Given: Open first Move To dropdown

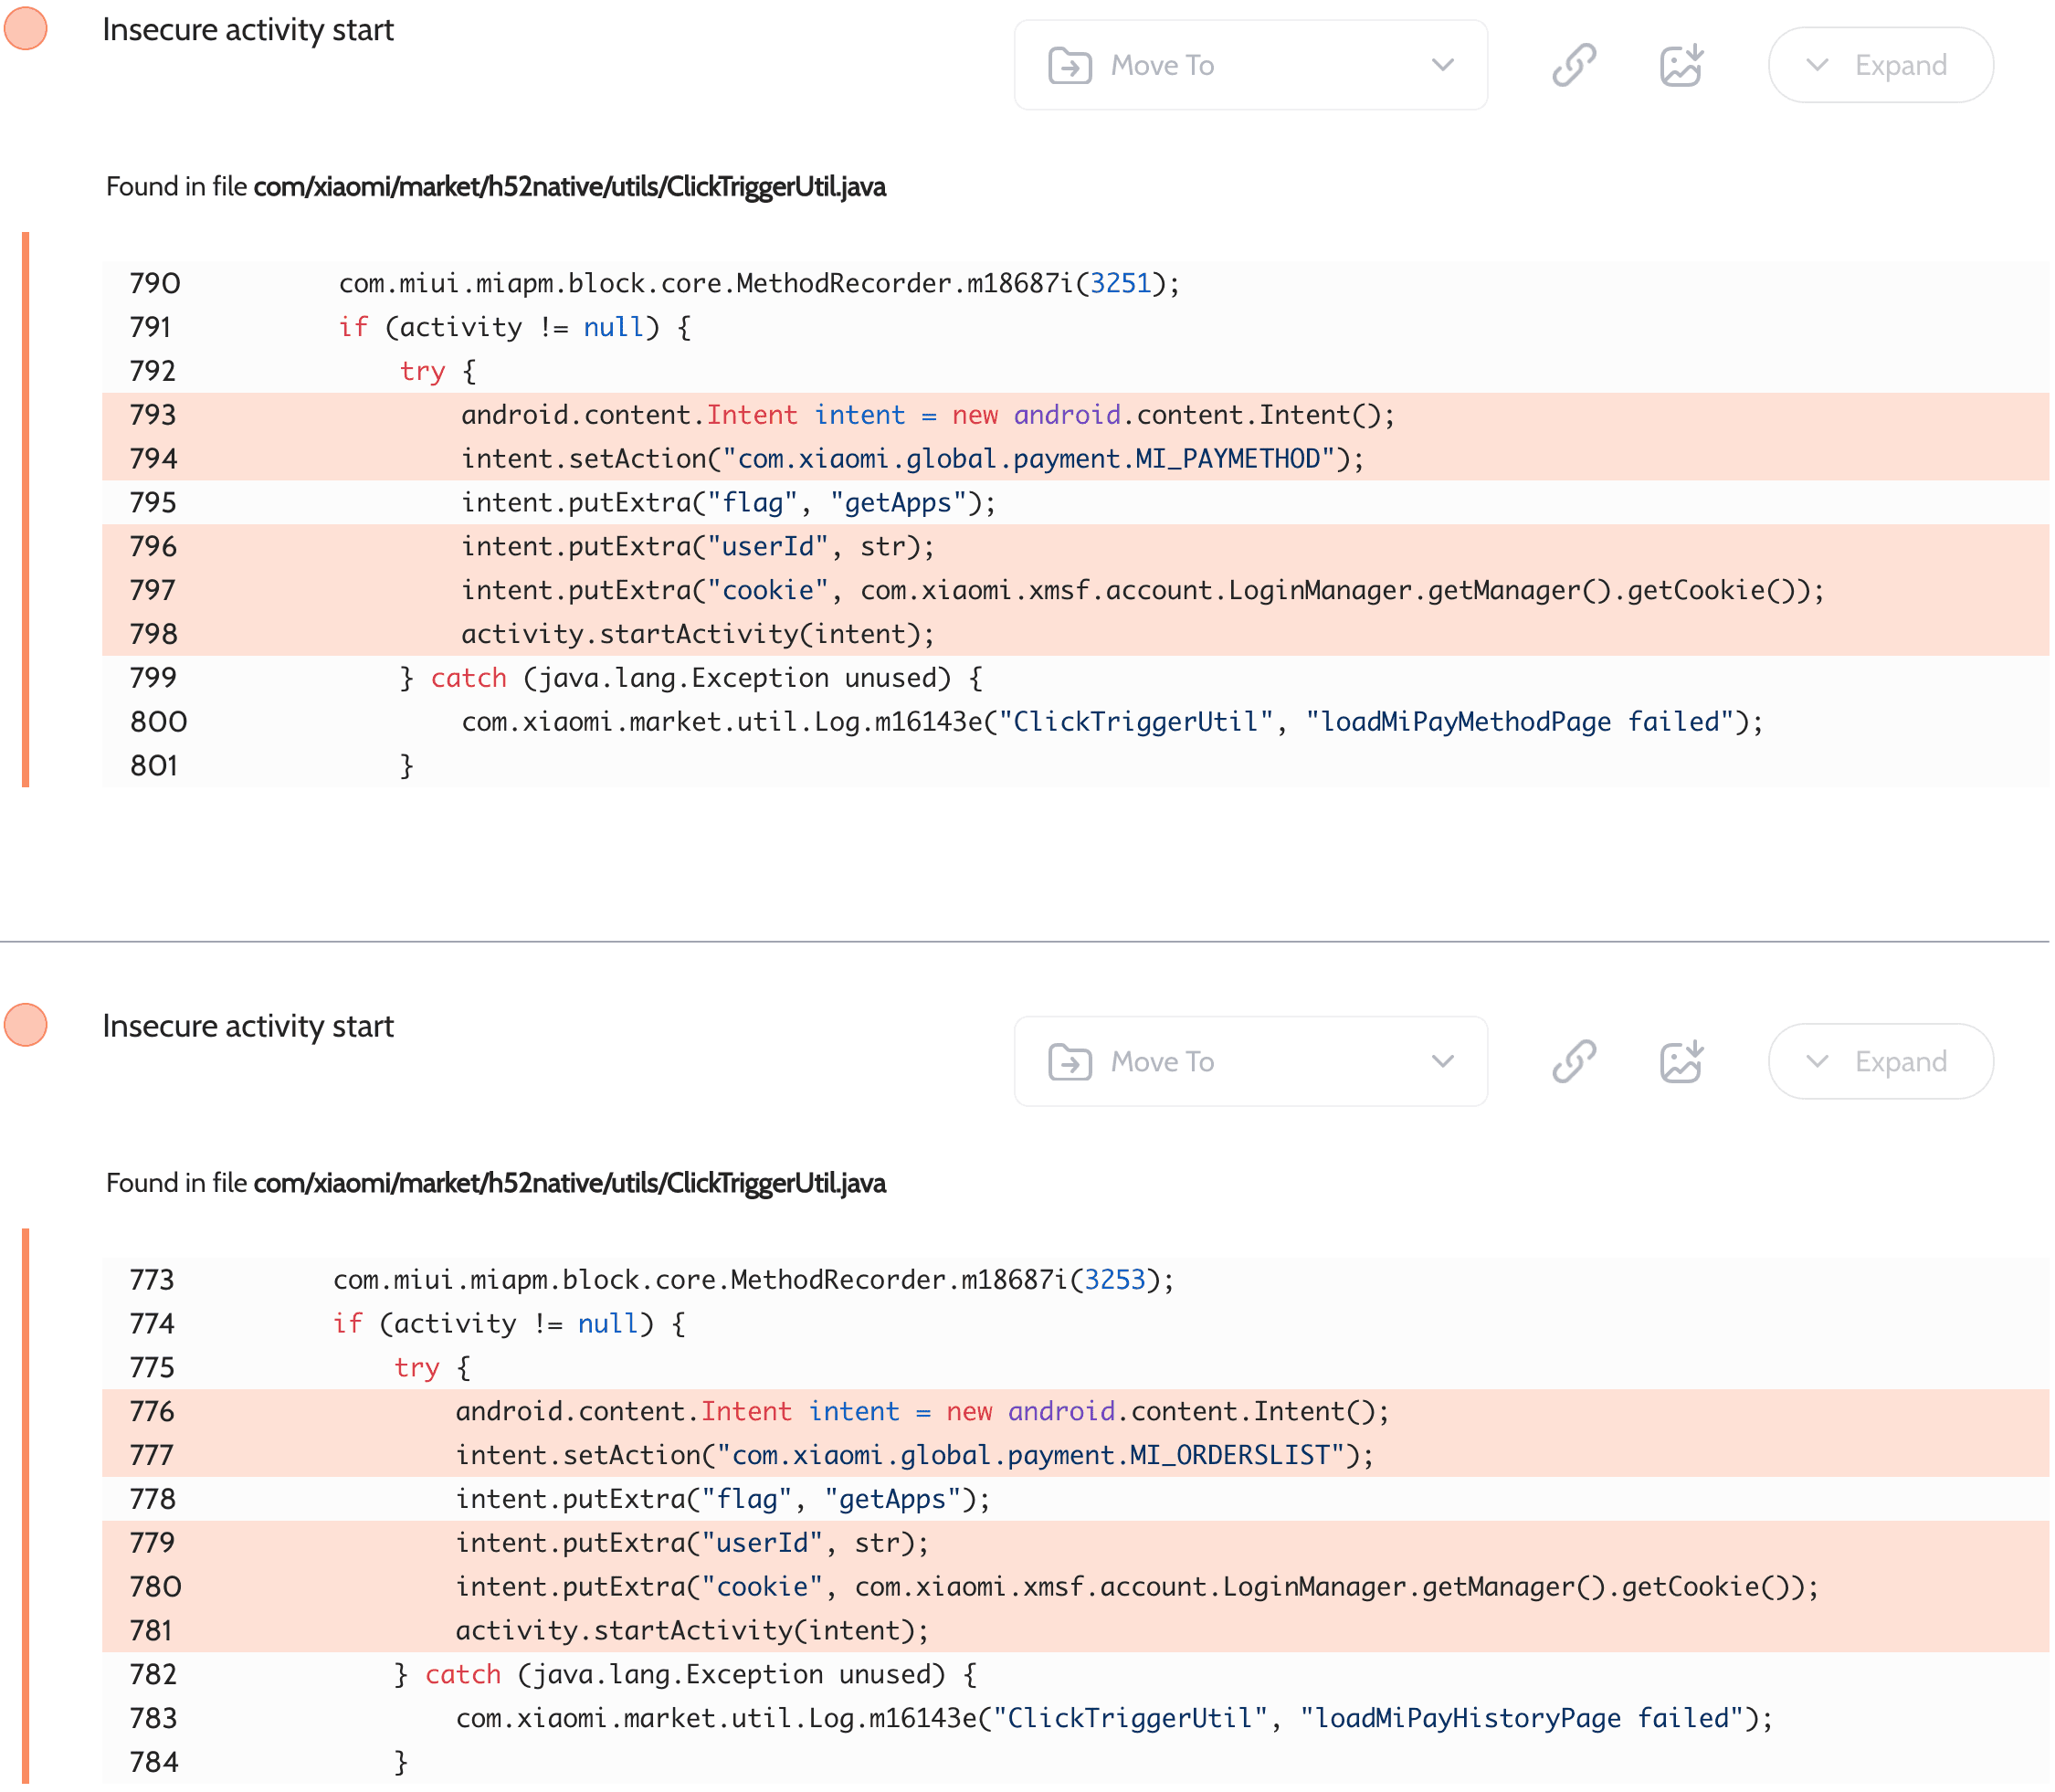Looking at the screenshot, I should (x=1250, y=65).
